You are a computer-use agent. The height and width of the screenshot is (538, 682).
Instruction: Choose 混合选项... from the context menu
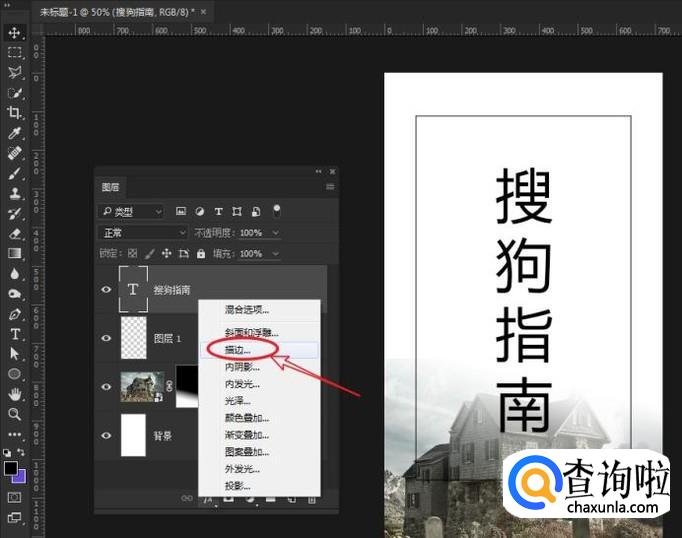pyautogui.click(x=246, y=310)
